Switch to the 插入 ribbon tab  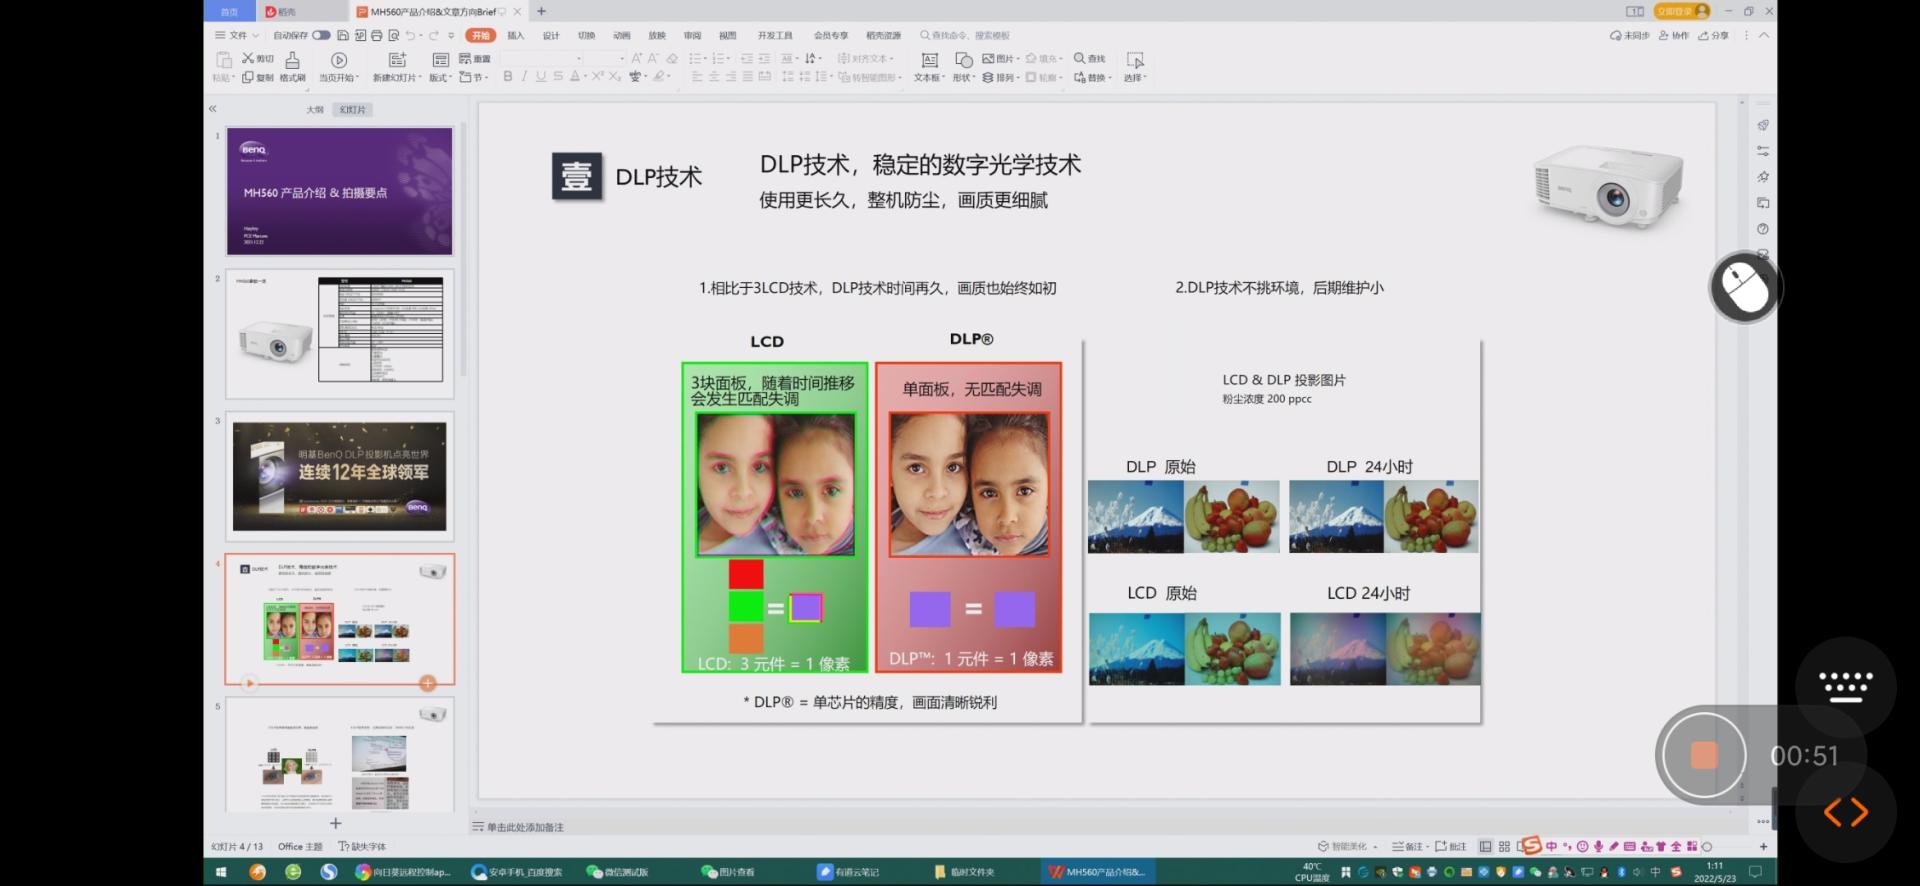point(515,35)
